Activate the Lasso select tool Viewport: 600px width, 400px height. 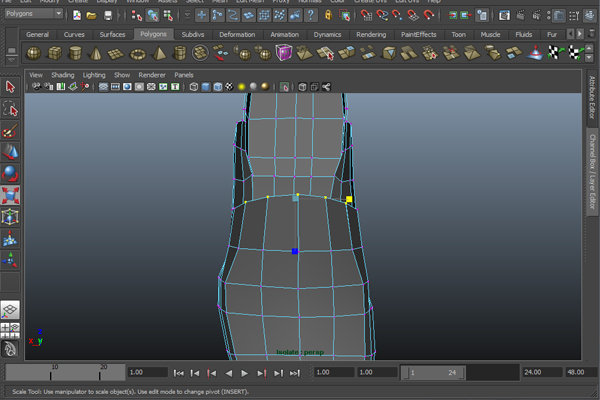coord(10,109)
